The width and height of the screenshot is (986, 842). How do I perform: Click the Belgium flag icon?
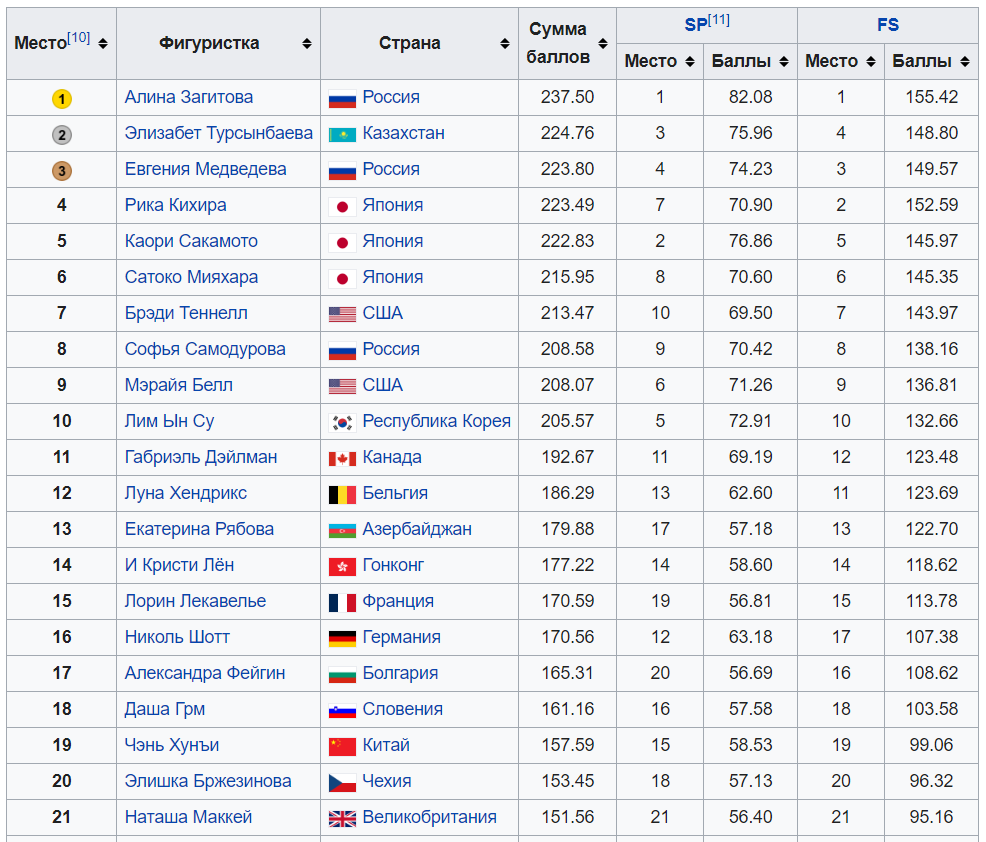click(x=342, y=494)
